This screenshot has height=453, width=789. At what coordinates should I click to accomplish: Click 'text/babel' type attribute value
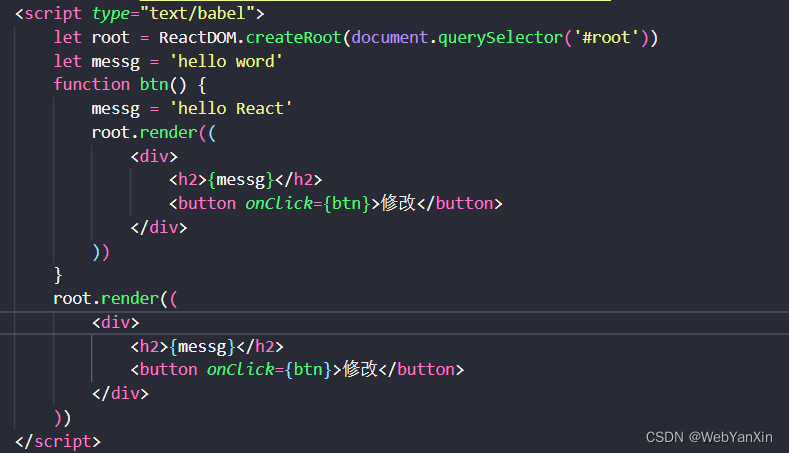[197, 13]
